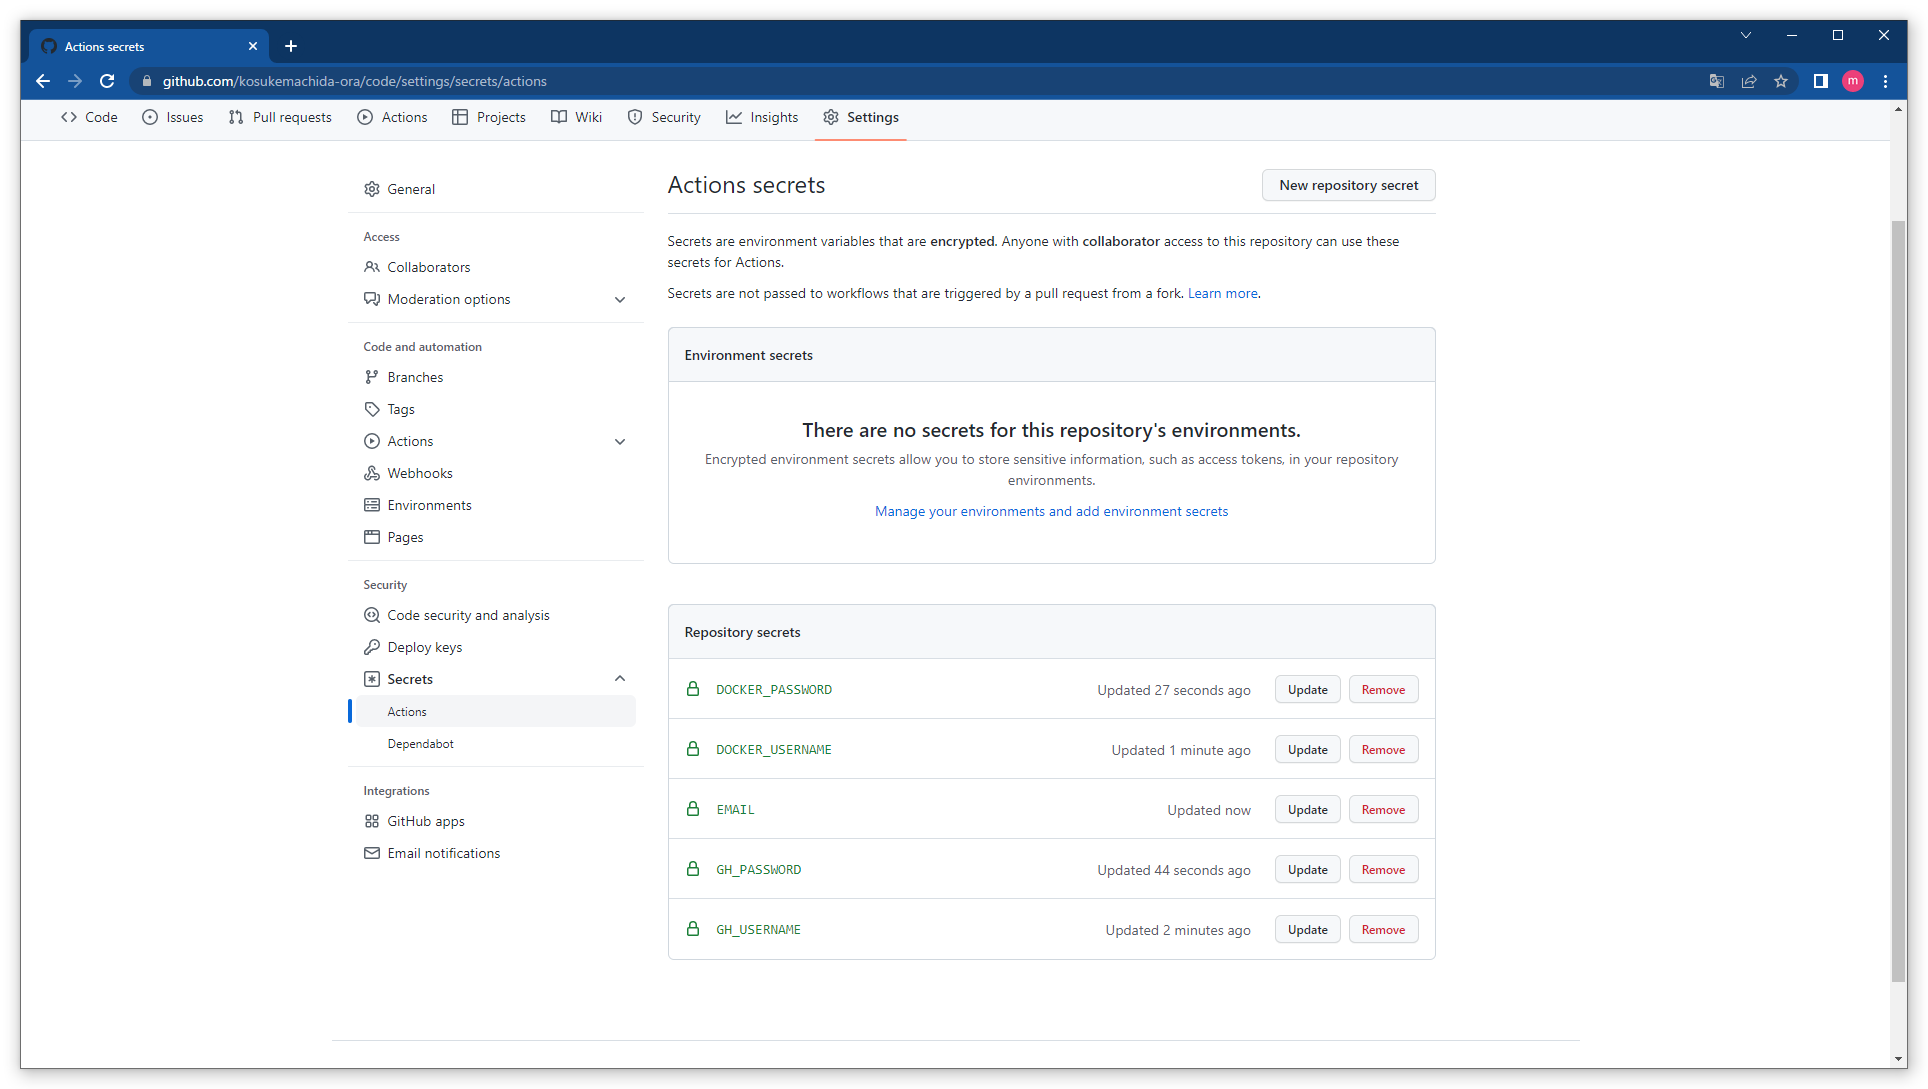Bookmark this page with the star icon

point(1781,81)
